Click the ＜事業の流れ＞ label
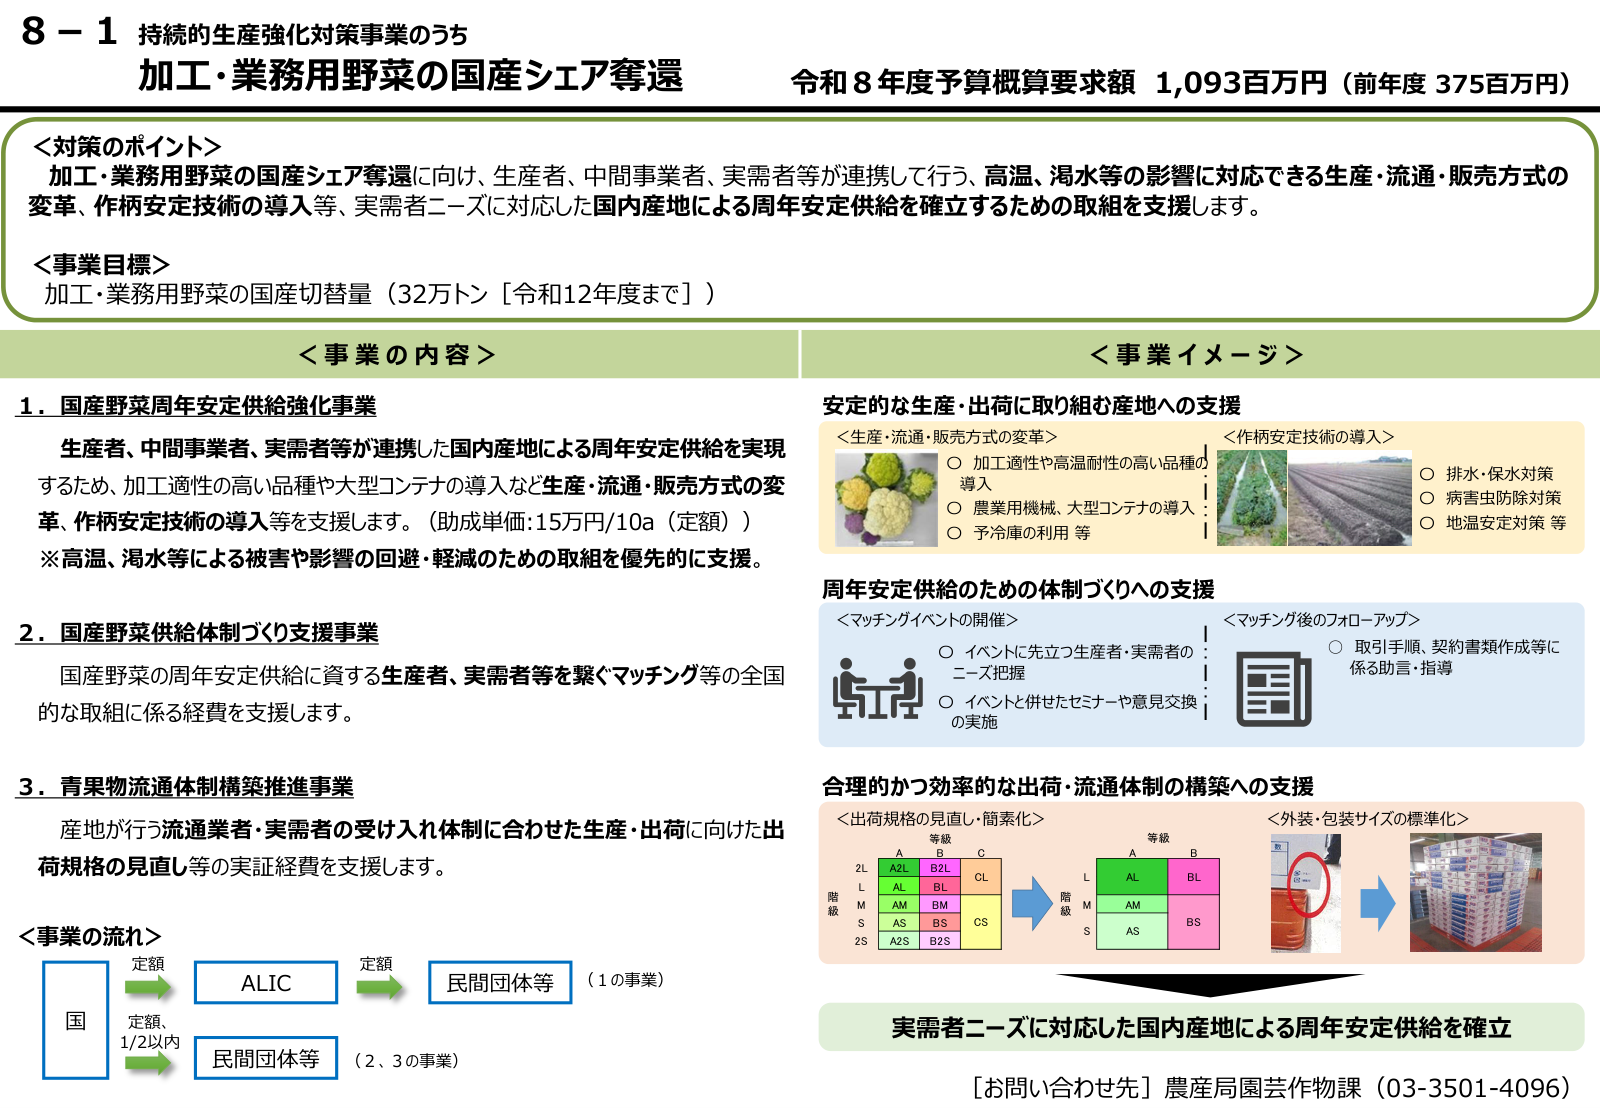This screenshot has height=1108, width=1600. point(90,937)
